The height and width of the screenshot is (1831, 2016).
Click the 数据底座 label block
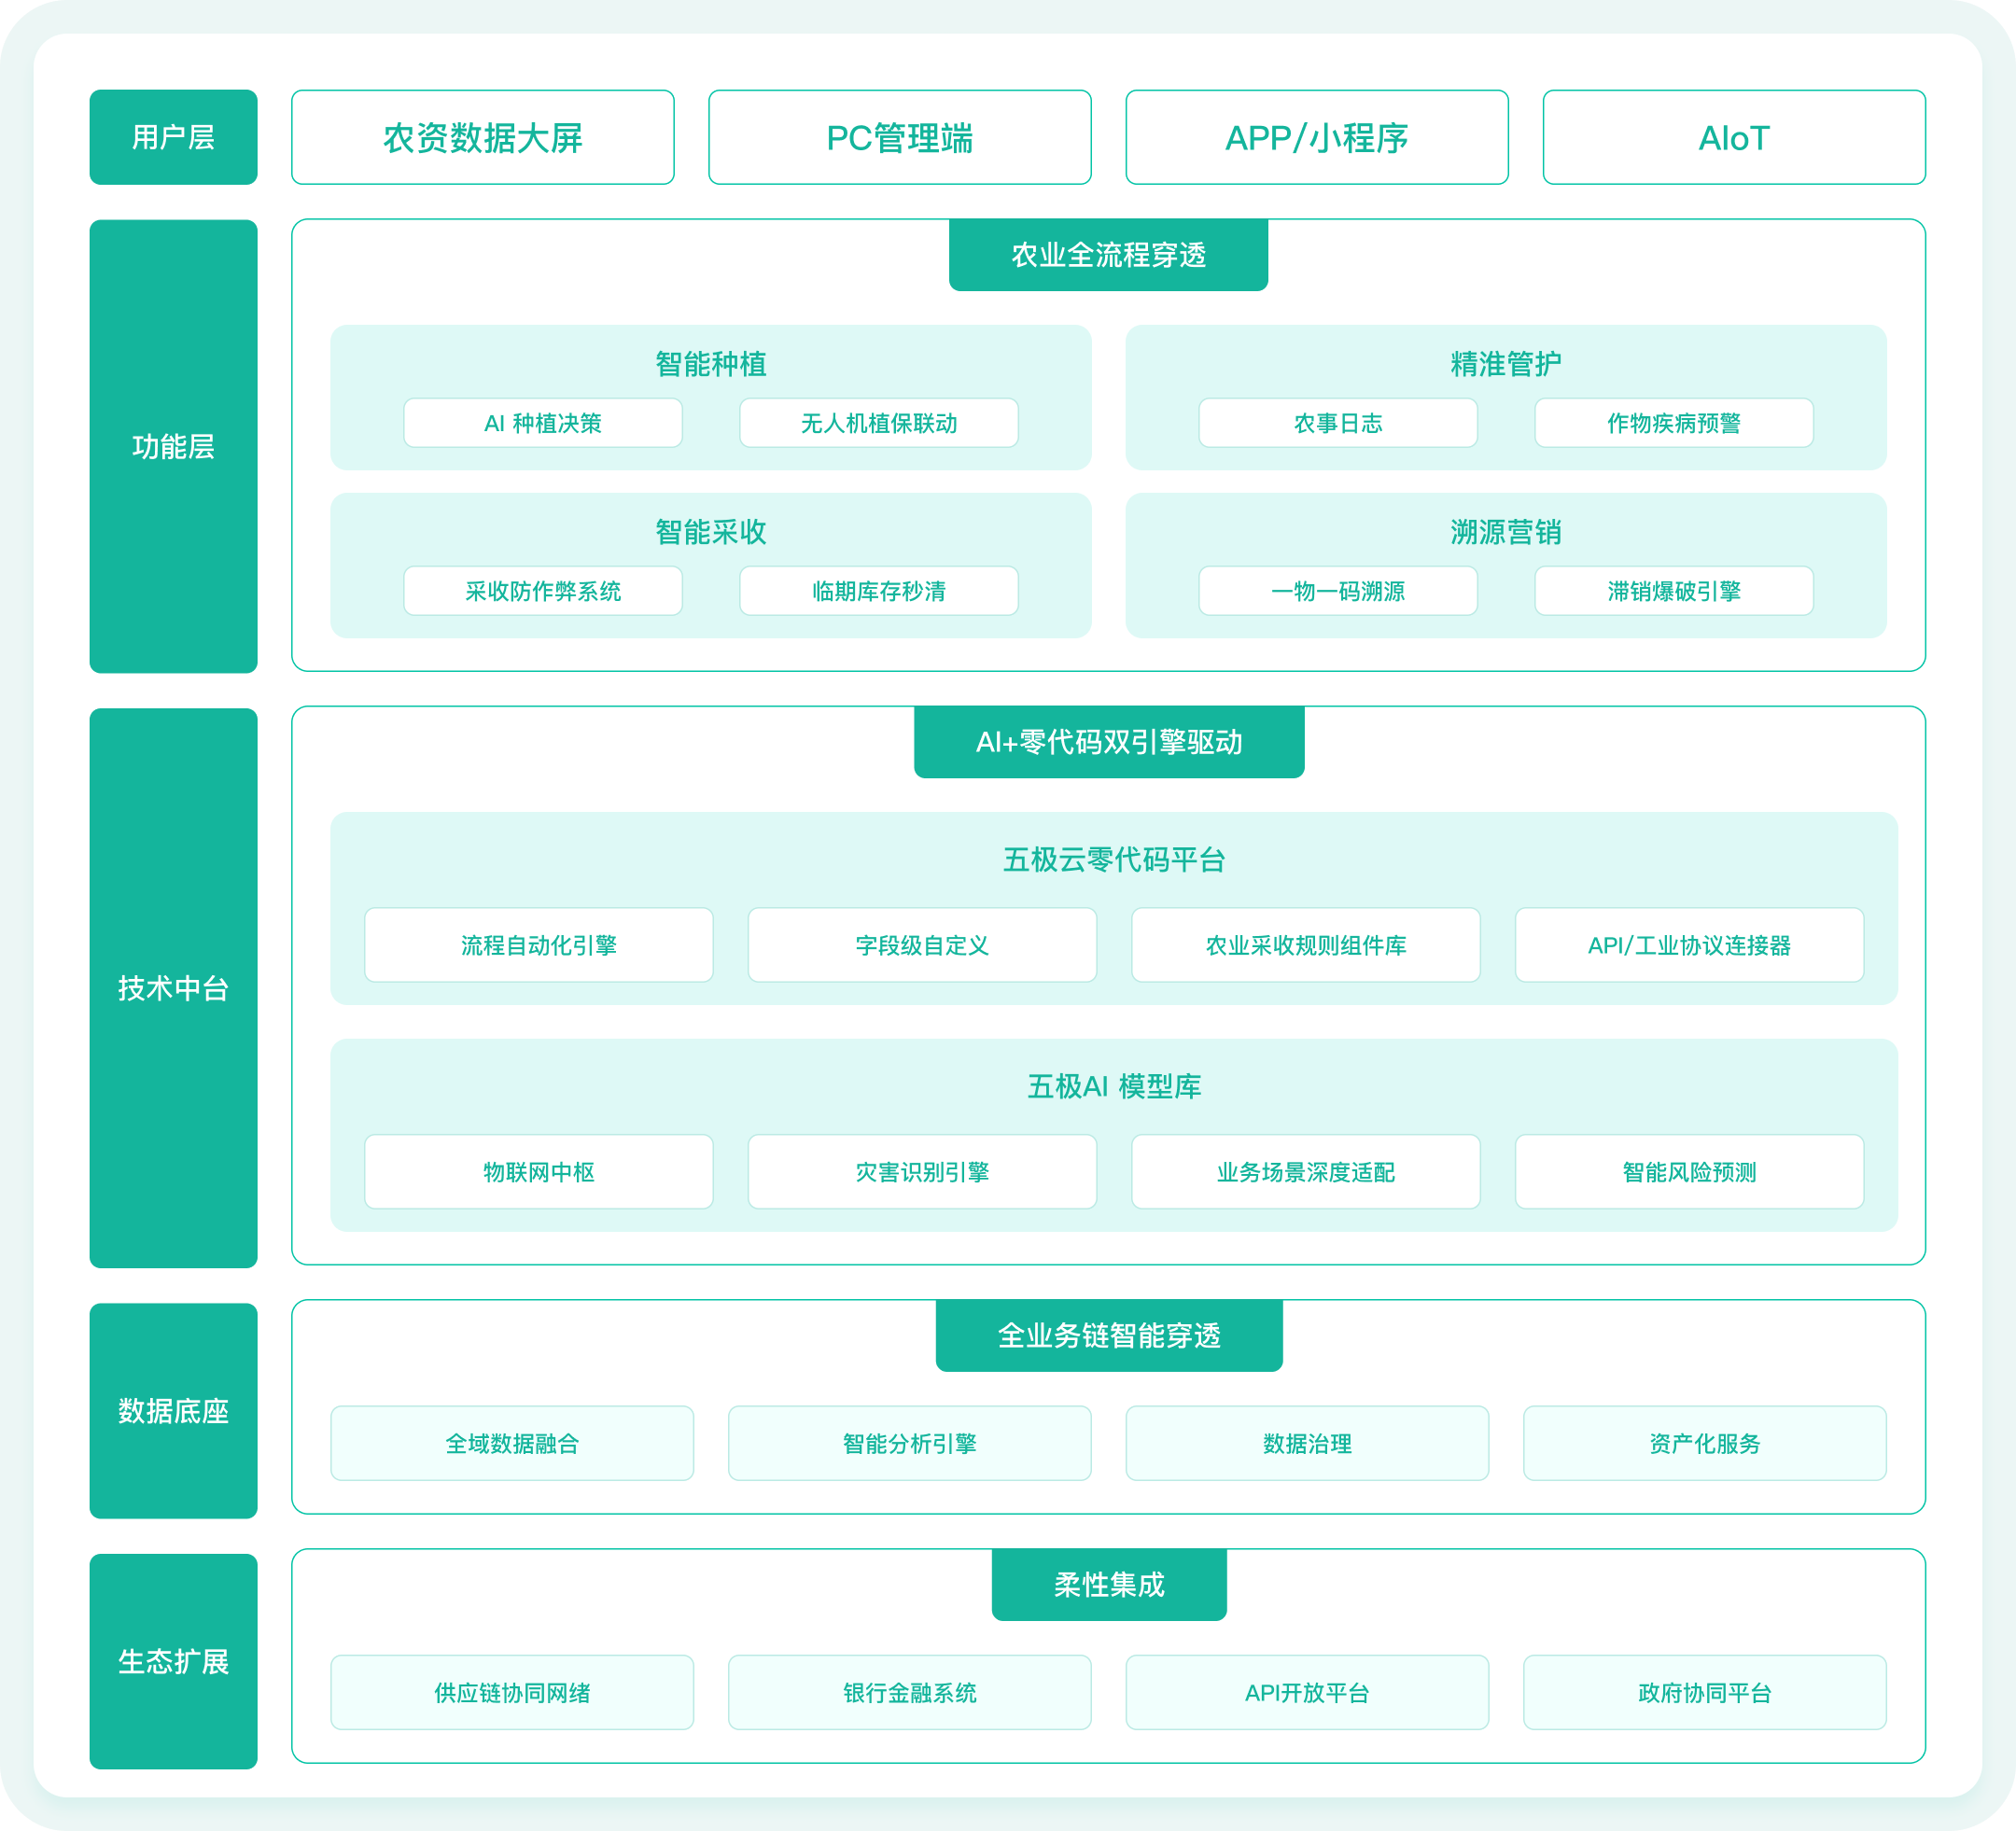173,1411
